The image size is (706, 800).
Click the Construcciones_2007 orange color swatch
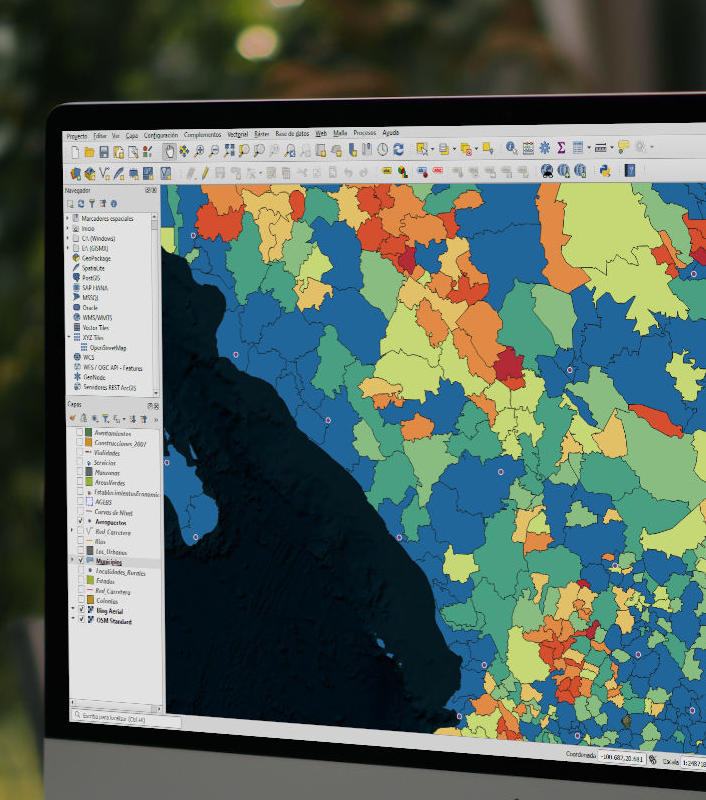click(x=88, y=443)
